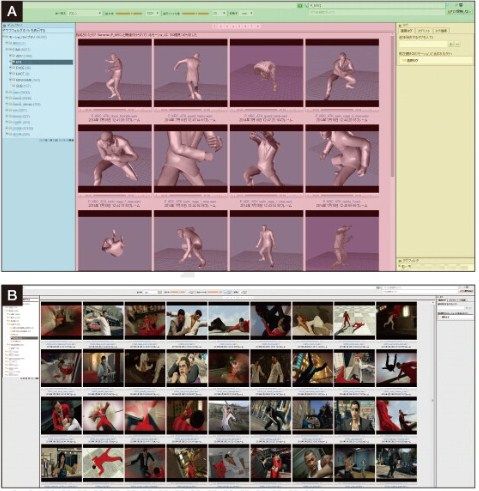Adjust the second yellow slider in window A's toolbar
Screen dimensions: 479x491
(x=196, y=13)
